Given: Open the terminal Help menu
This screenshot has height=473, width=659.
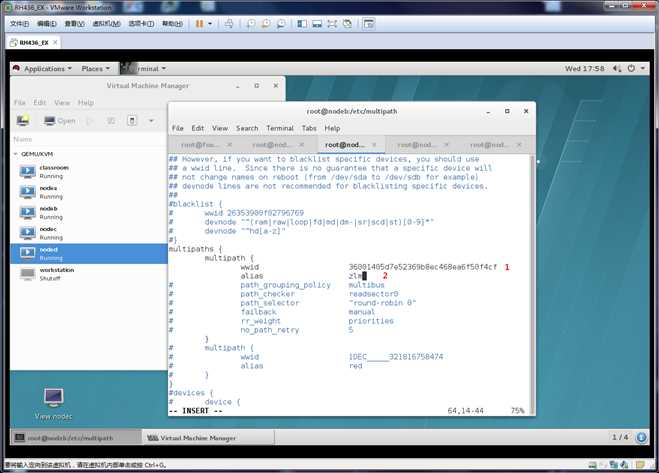Looking at the screenshot, I should [x=332, y=128].
